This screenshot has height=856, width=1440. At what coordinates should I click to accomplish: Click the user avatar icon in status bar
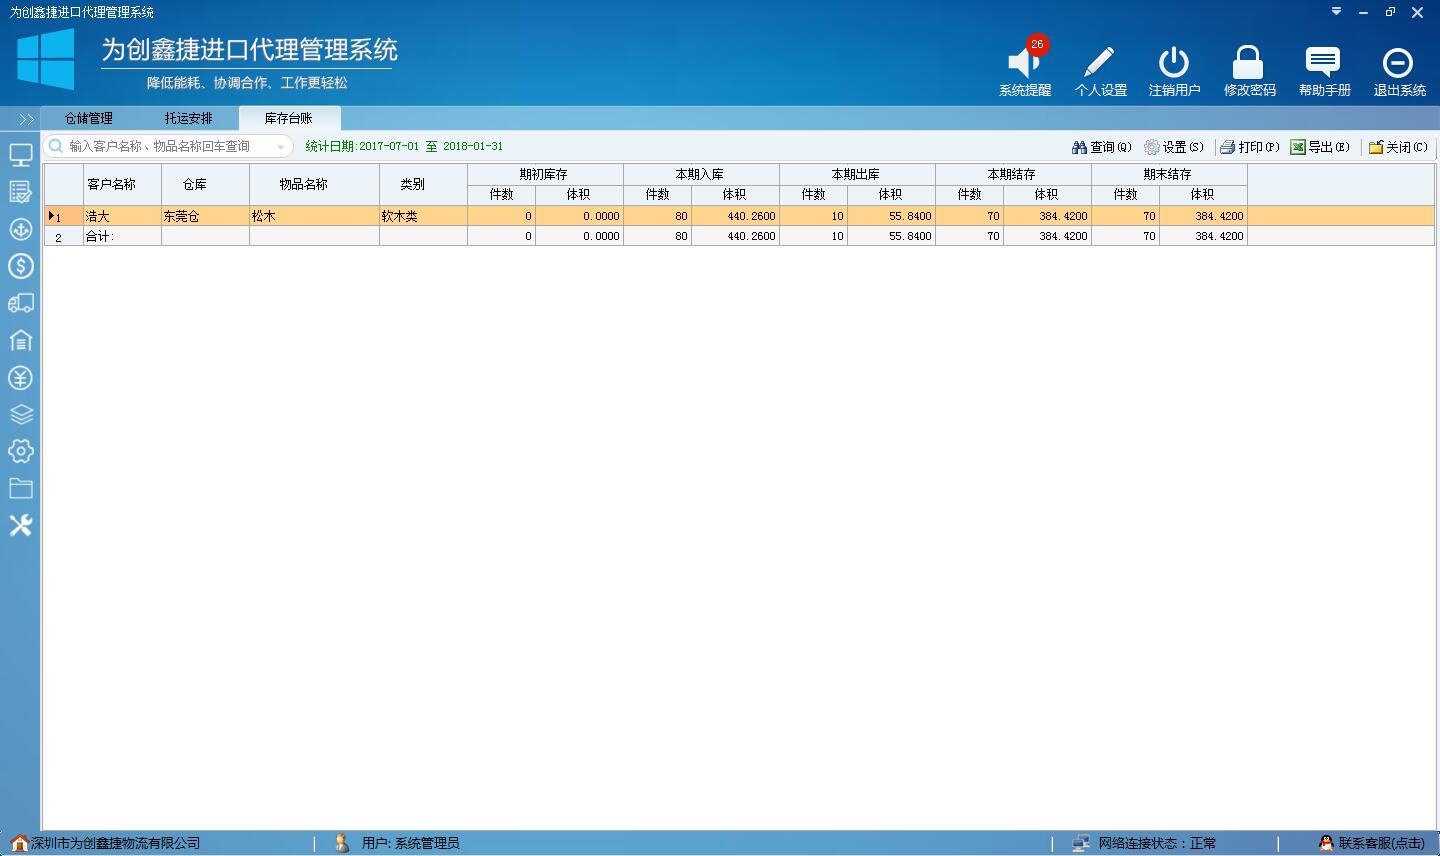click(x=341, y=843)
